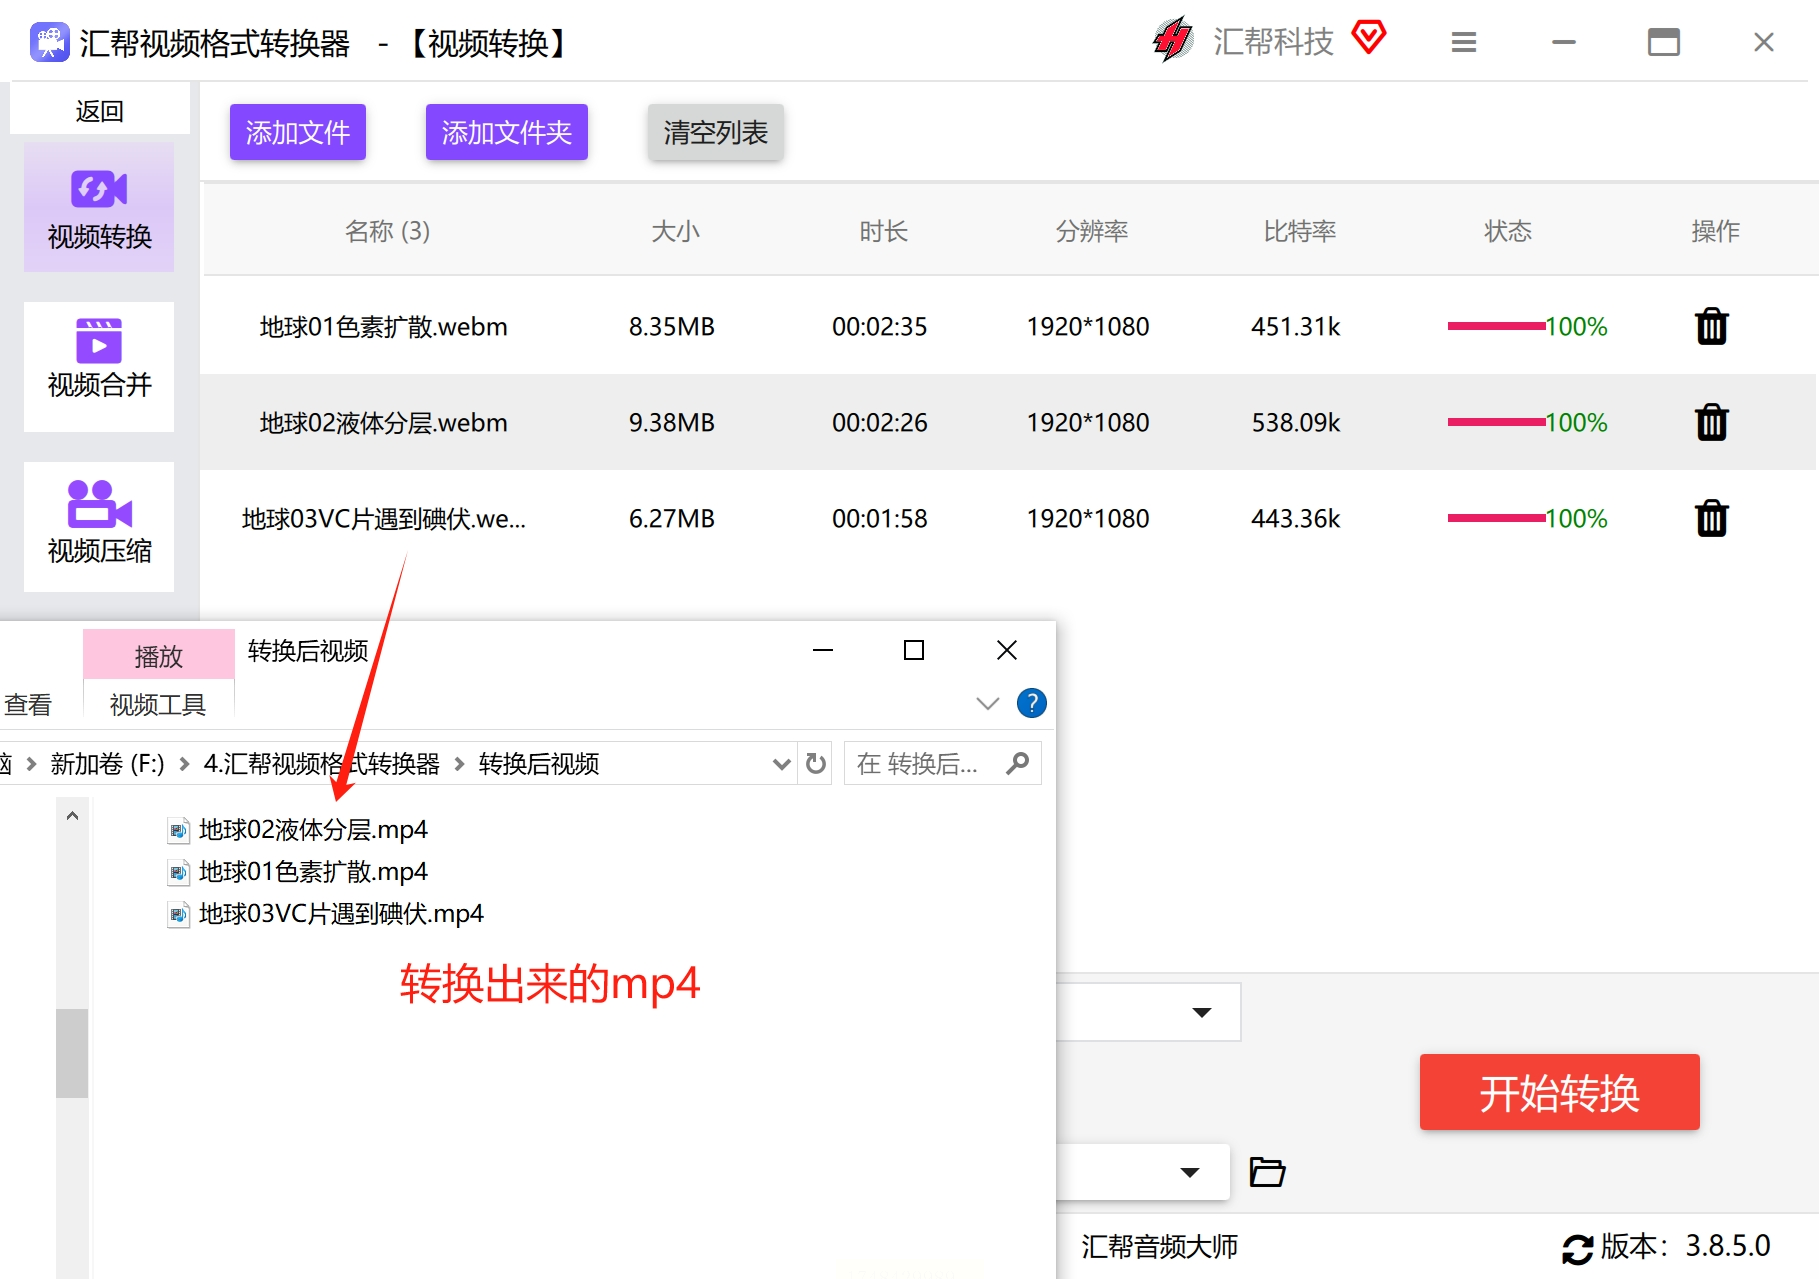Expand the output format dropdown arrow
This screenshot has width=1819, height=1279.
1202,1012
